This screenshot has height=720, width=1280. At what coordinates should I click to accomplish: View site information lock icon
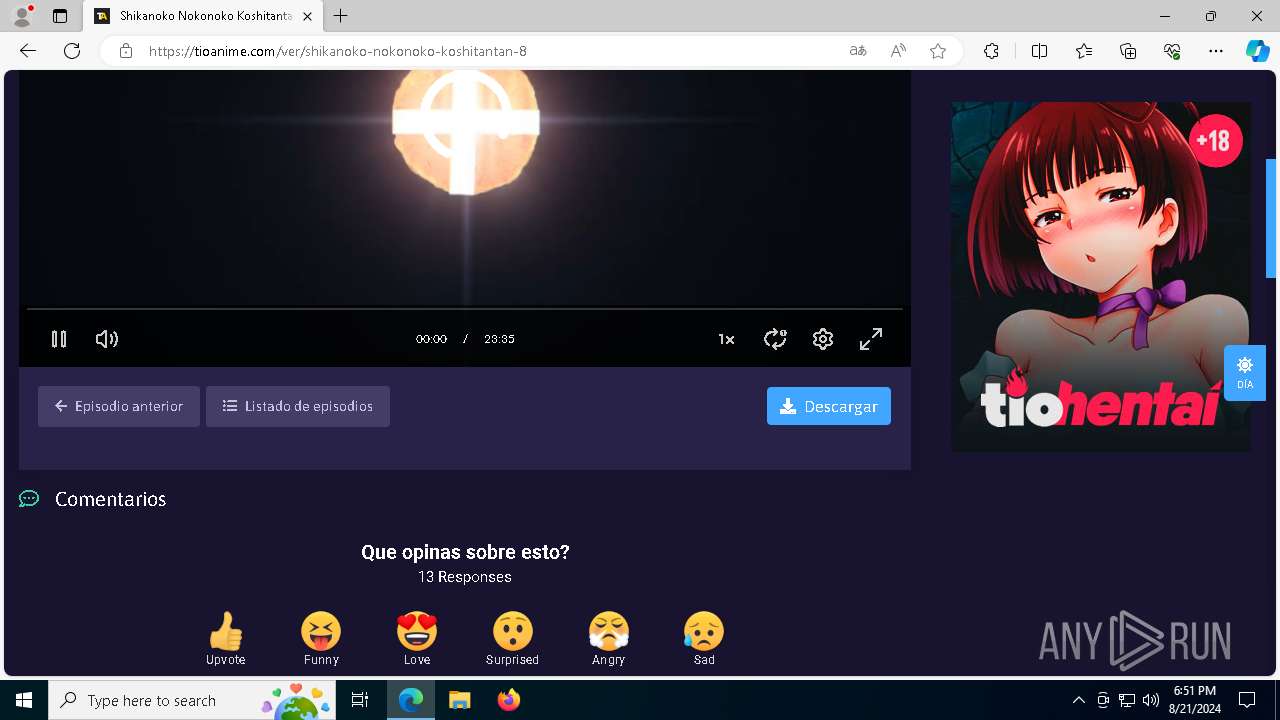[126, 51]
